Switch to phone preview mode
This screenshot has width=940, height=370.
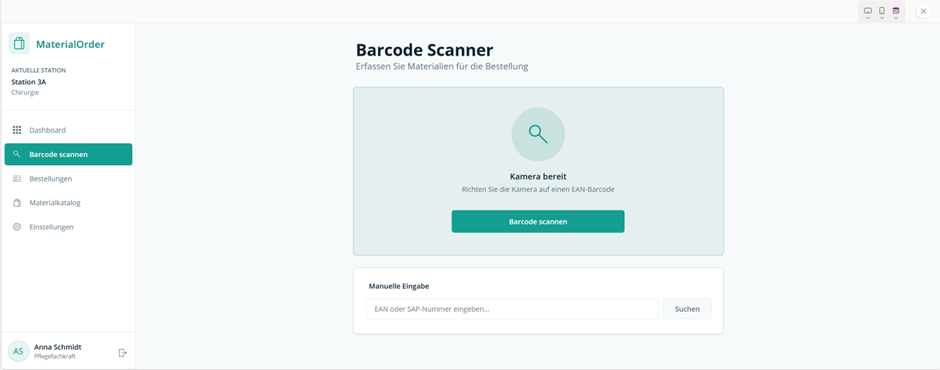[882, 11]
